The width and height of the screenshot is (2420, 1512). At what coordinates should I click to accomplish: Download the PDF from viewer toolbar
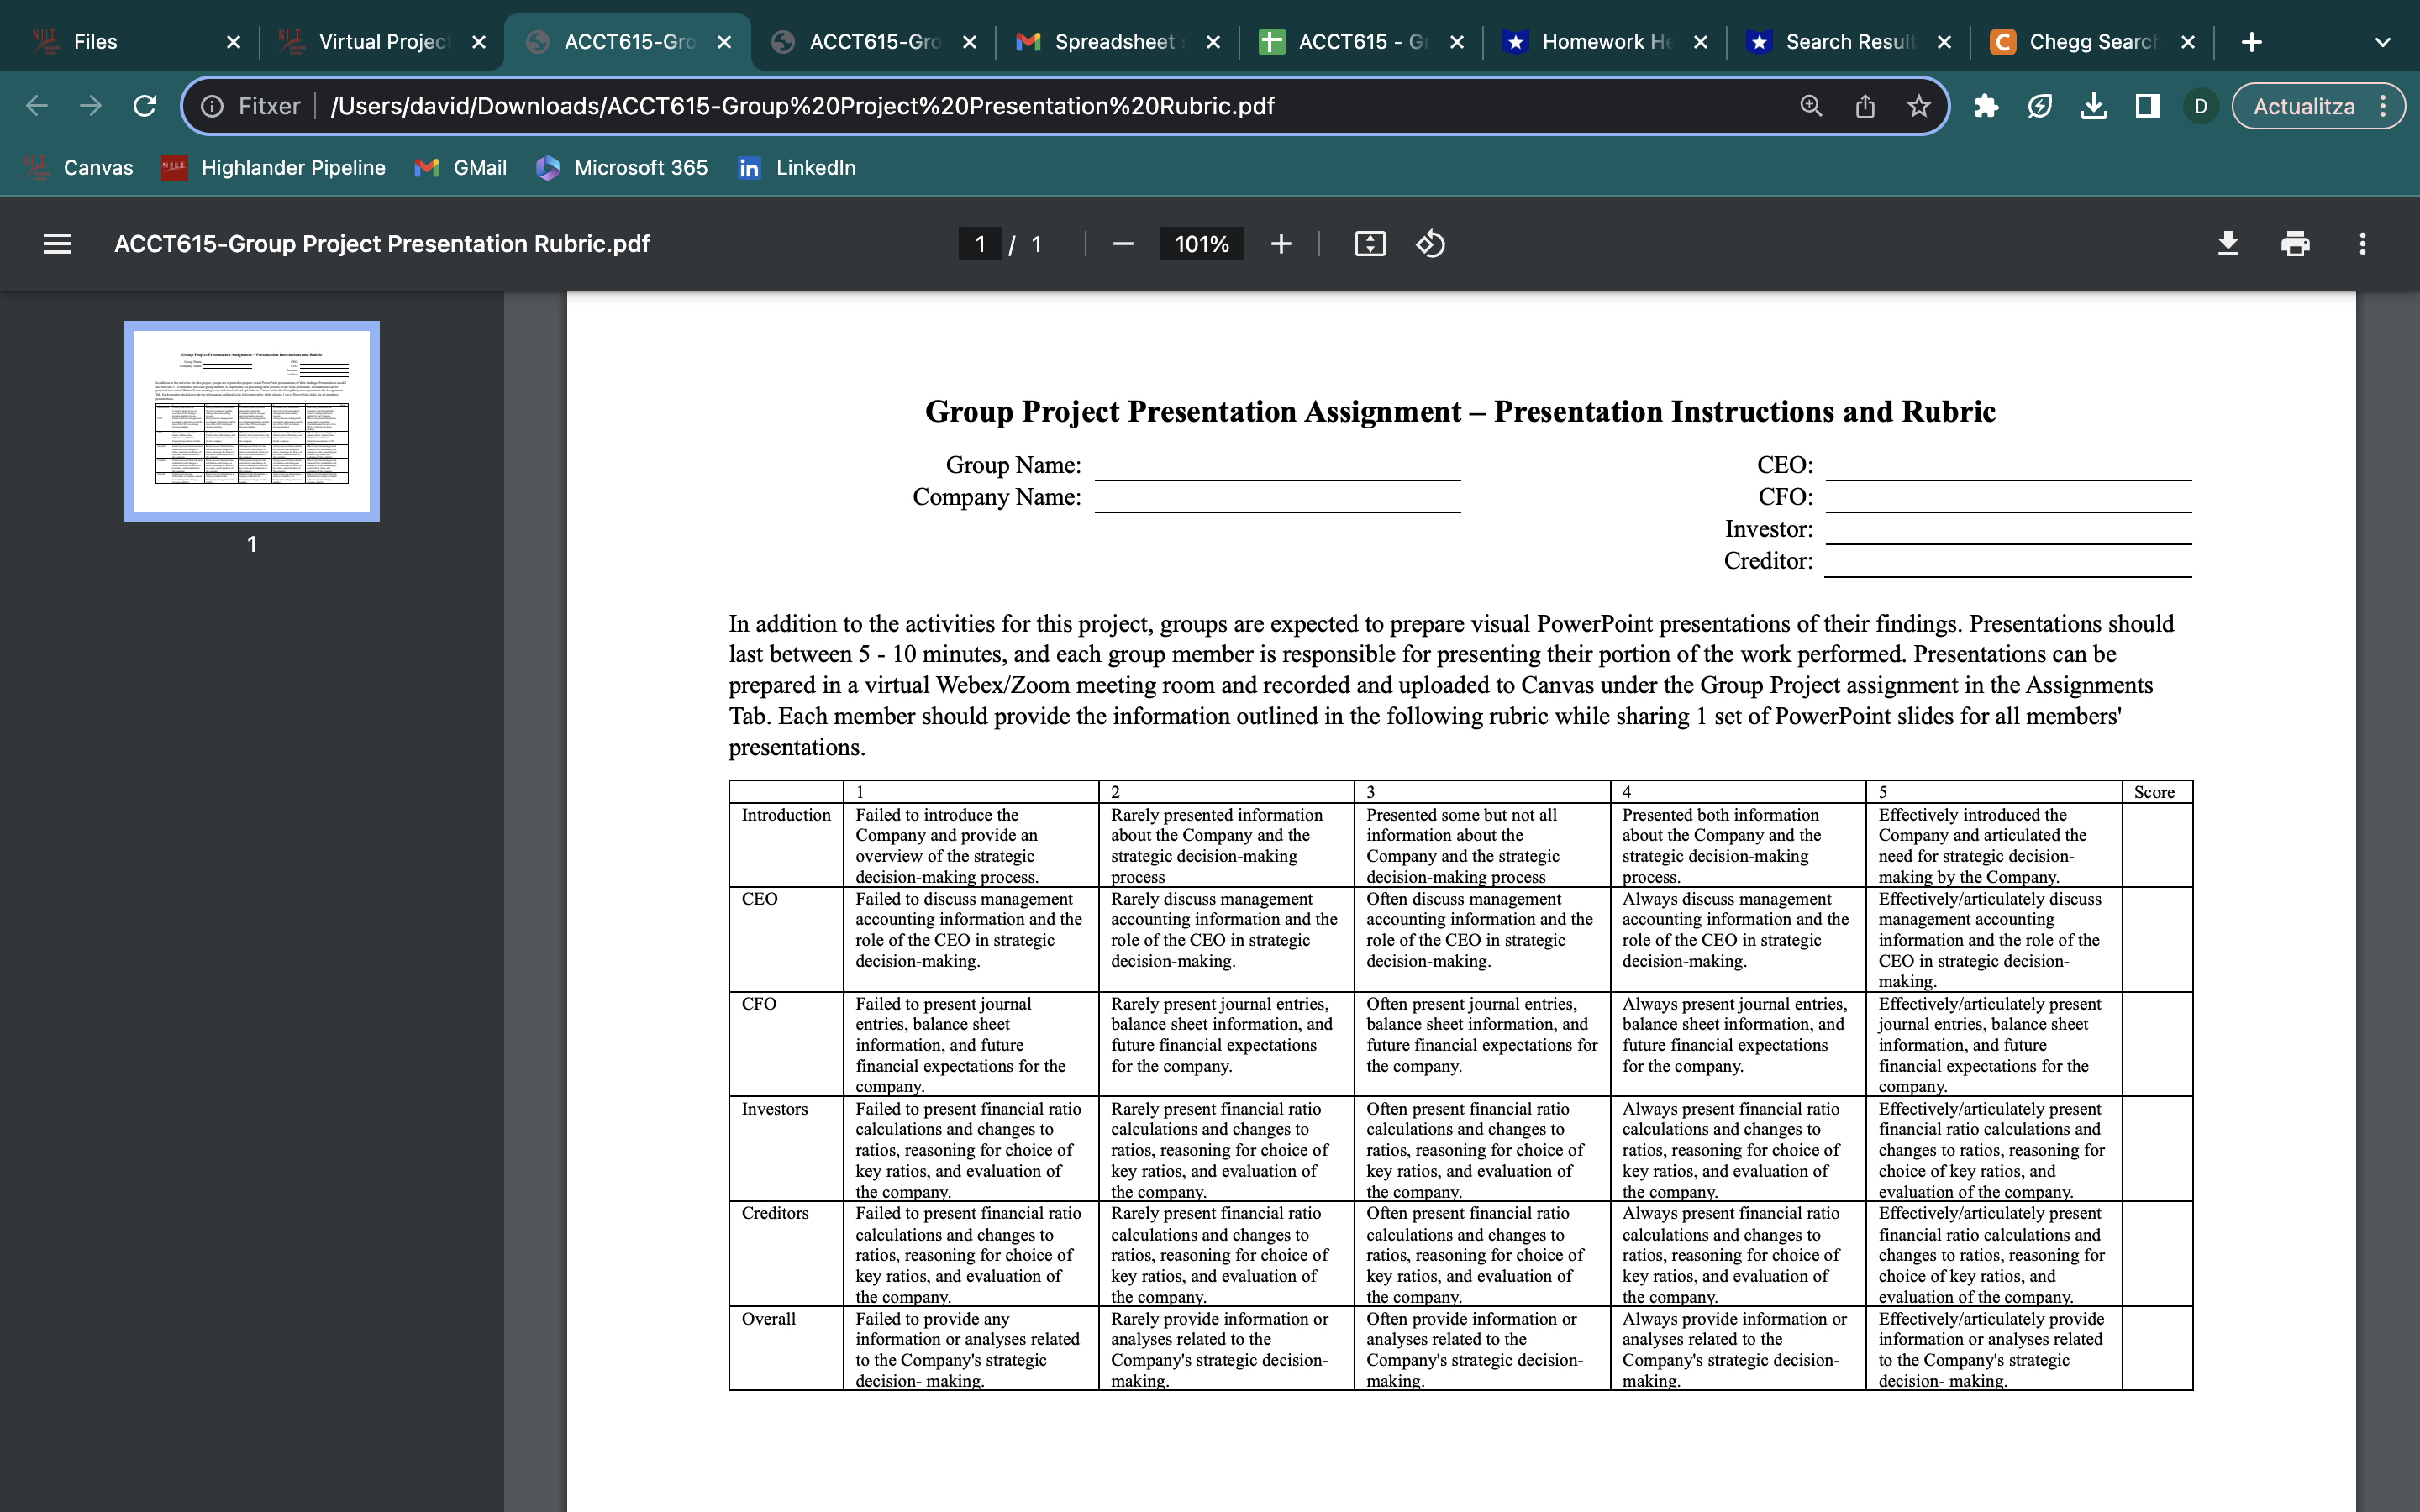click(x=2228, y=244)
